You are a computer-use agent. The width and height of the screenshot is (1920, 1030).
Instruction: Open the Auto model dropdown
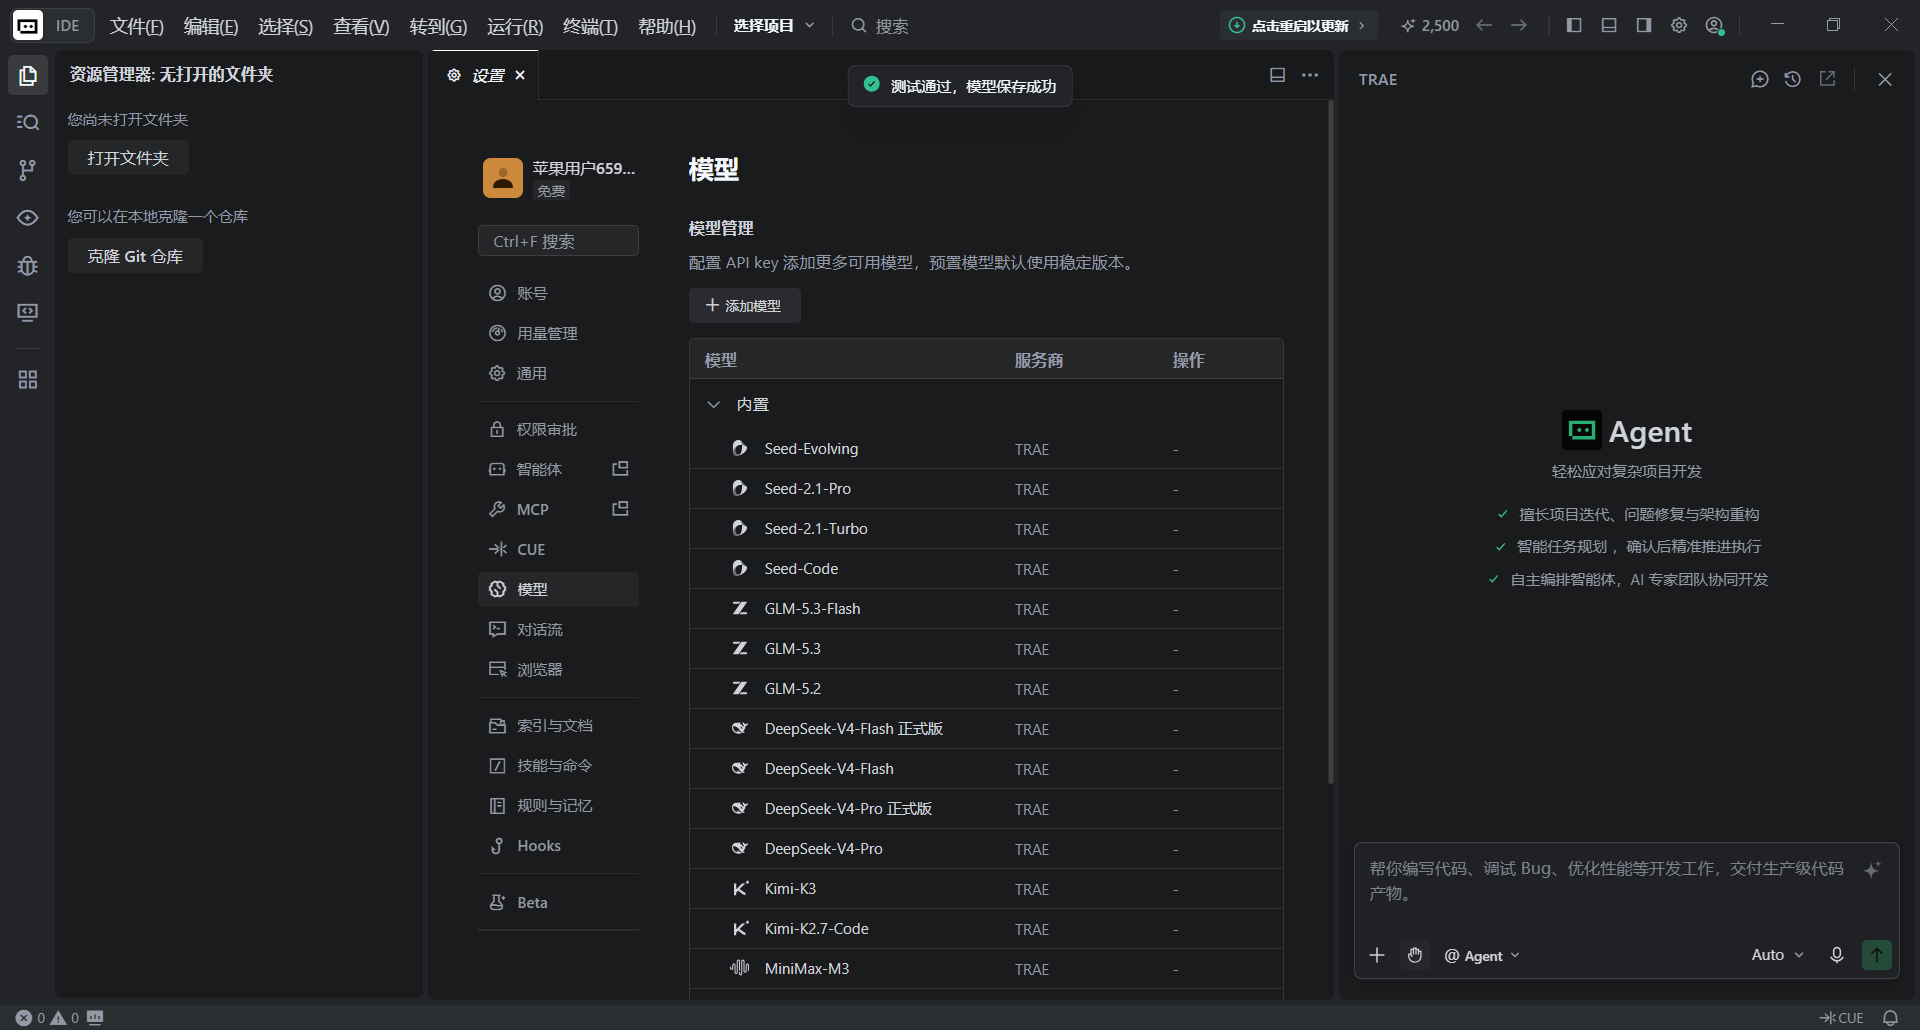[1778, 955]
